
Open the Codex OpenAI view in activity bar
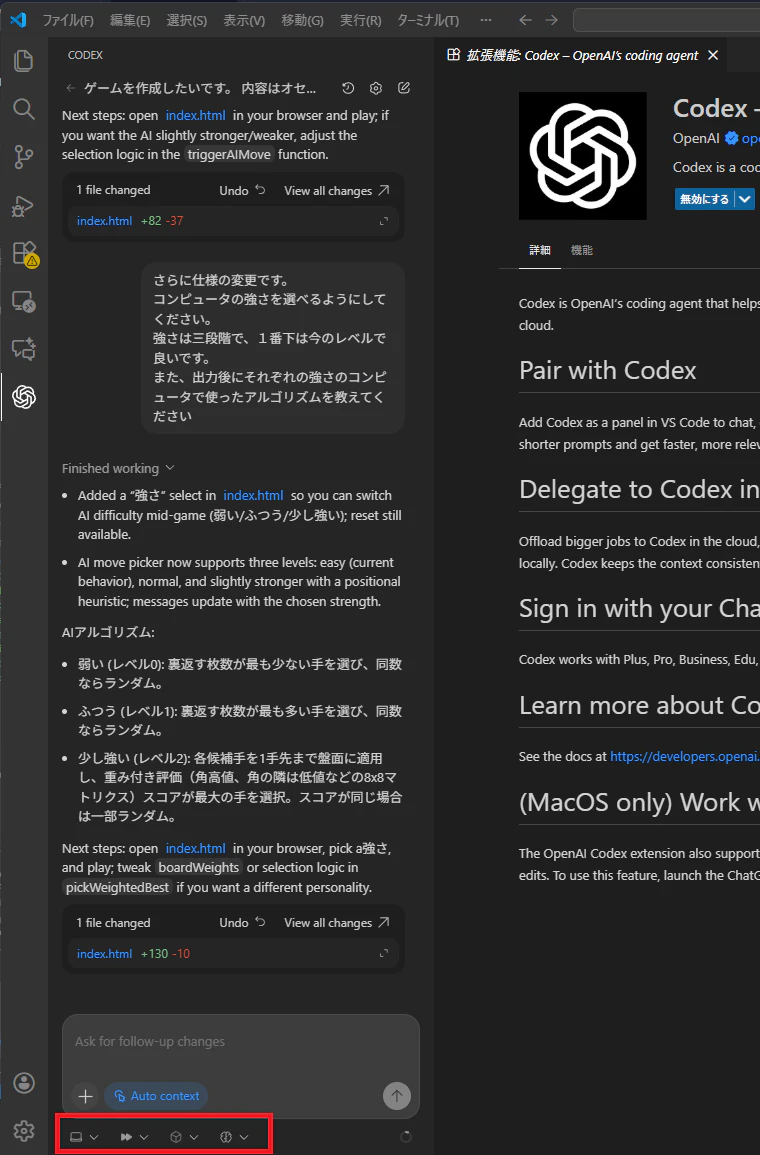tap(24, 397)
